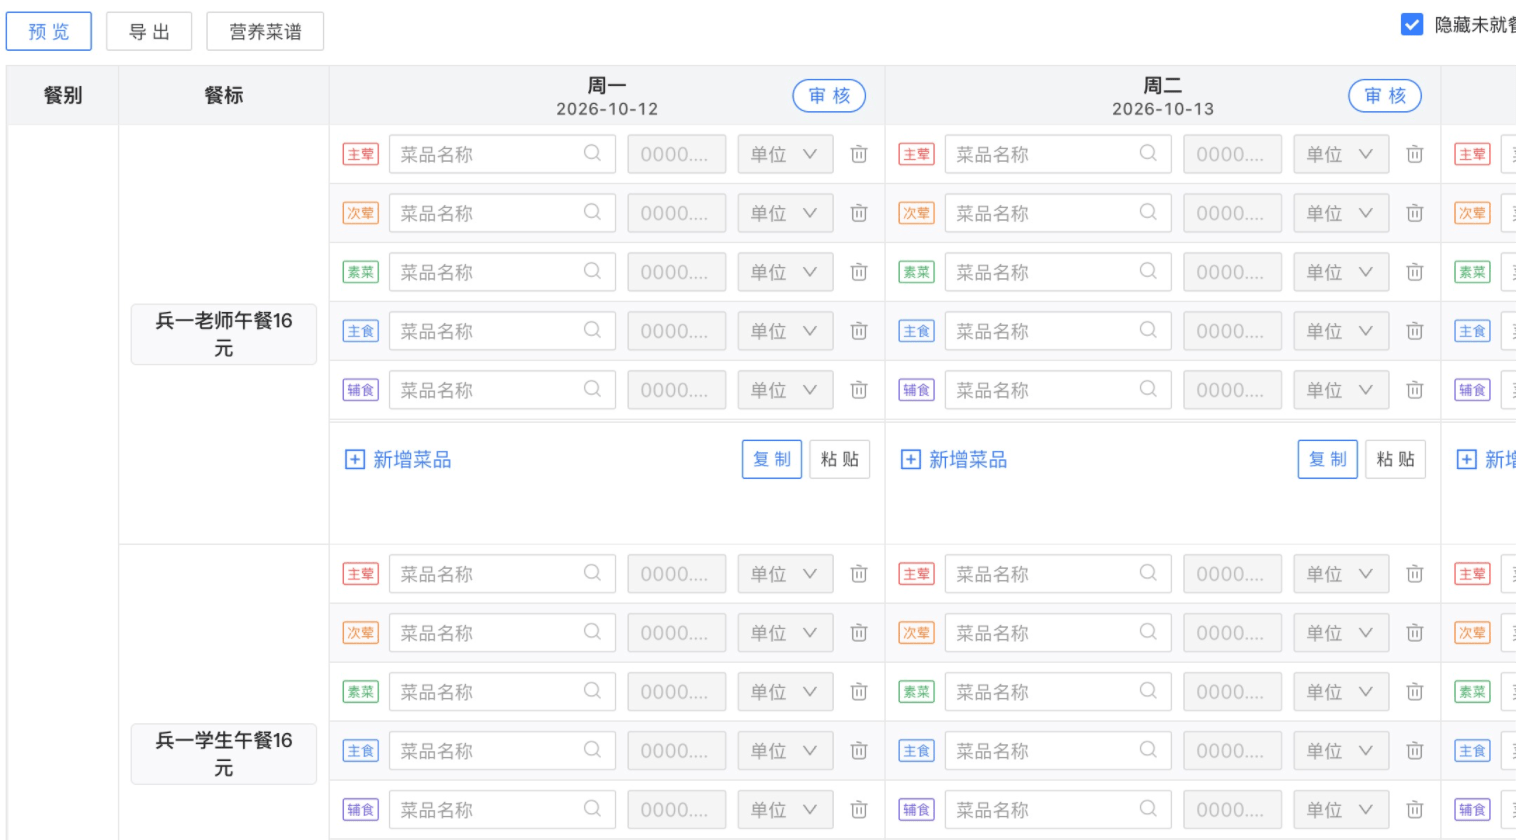This screenshot has width=1516, height=840.
Task: Search Monday 素菜 dish name in 兵一学生午餐
Action: point(593,692)
